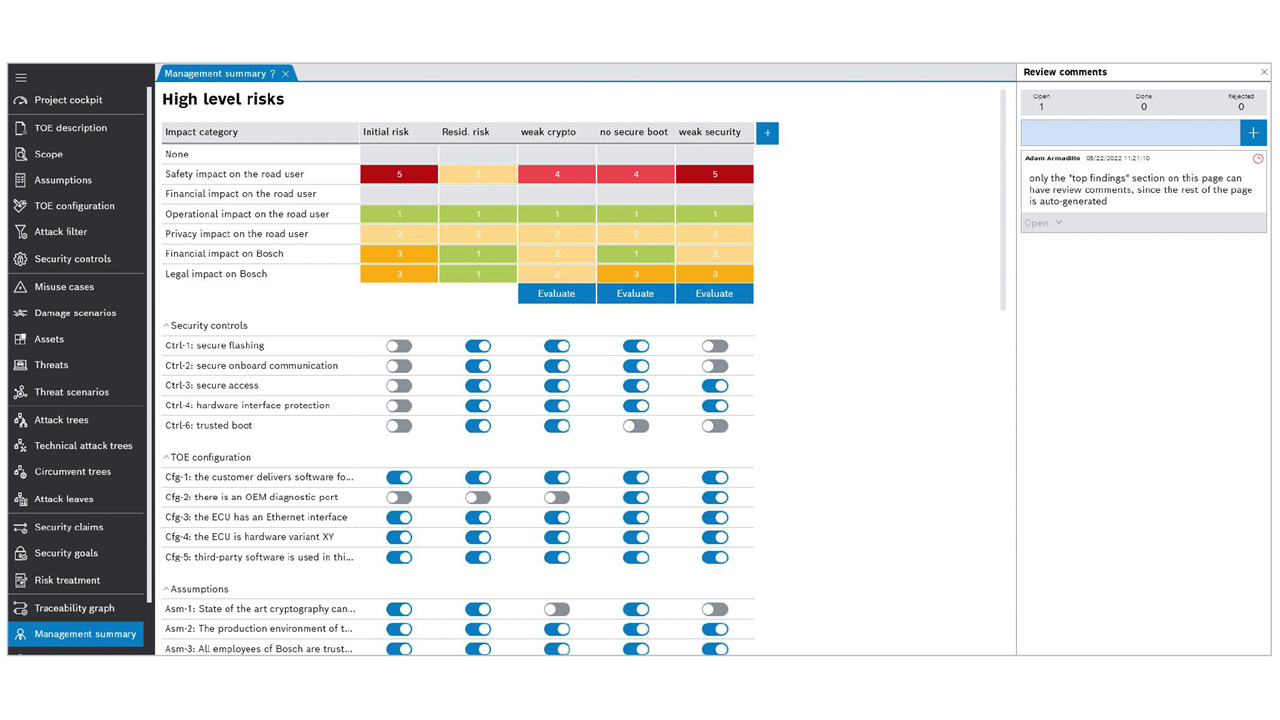Viewport: 1280px width, 720px height.
Task: Click the Attack filter funnel icon
Action: [x=21, y=232]
